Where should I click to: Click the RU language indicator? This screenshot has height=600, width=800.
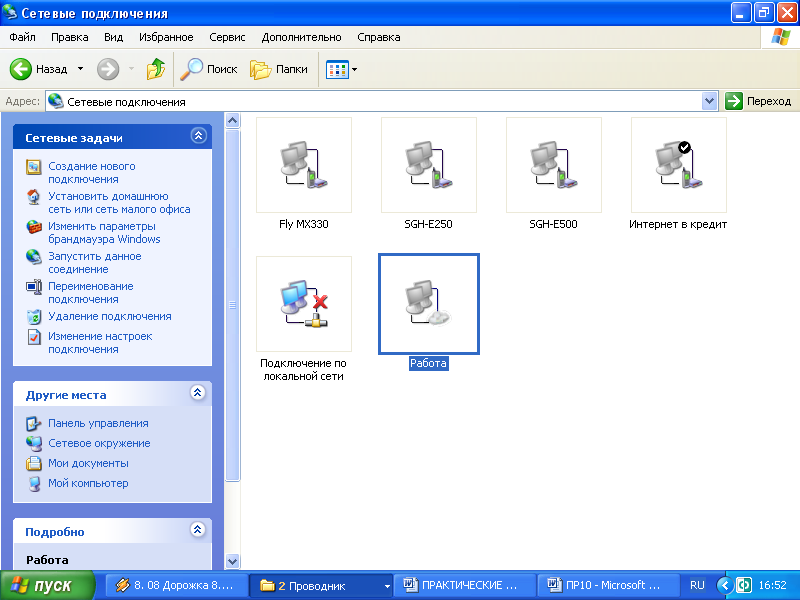coord(697,585)
